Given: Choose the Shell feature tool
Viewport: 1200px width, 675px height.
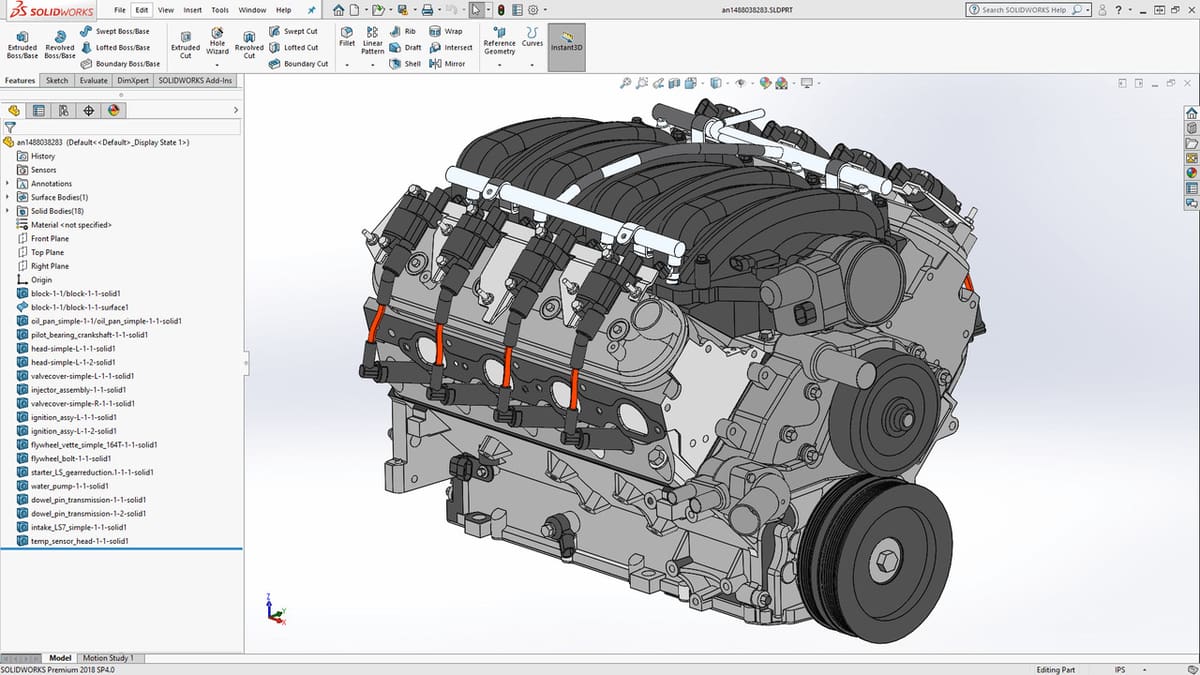Looking at the screenshot, I should [406, 63].
